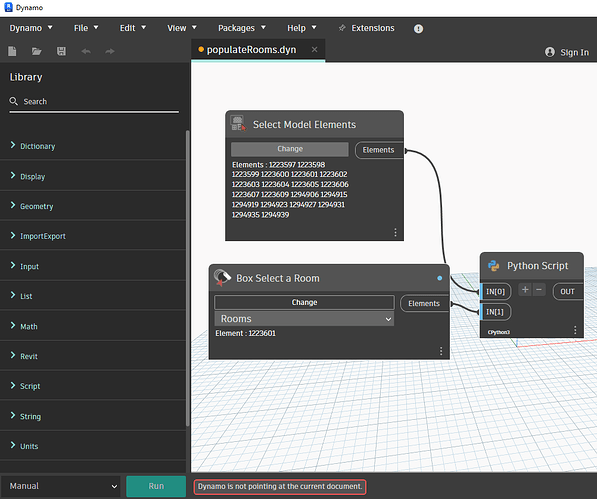Click the Redo arrow icon
Viewport: 597px width, 499px height.
tap(110, 51)
